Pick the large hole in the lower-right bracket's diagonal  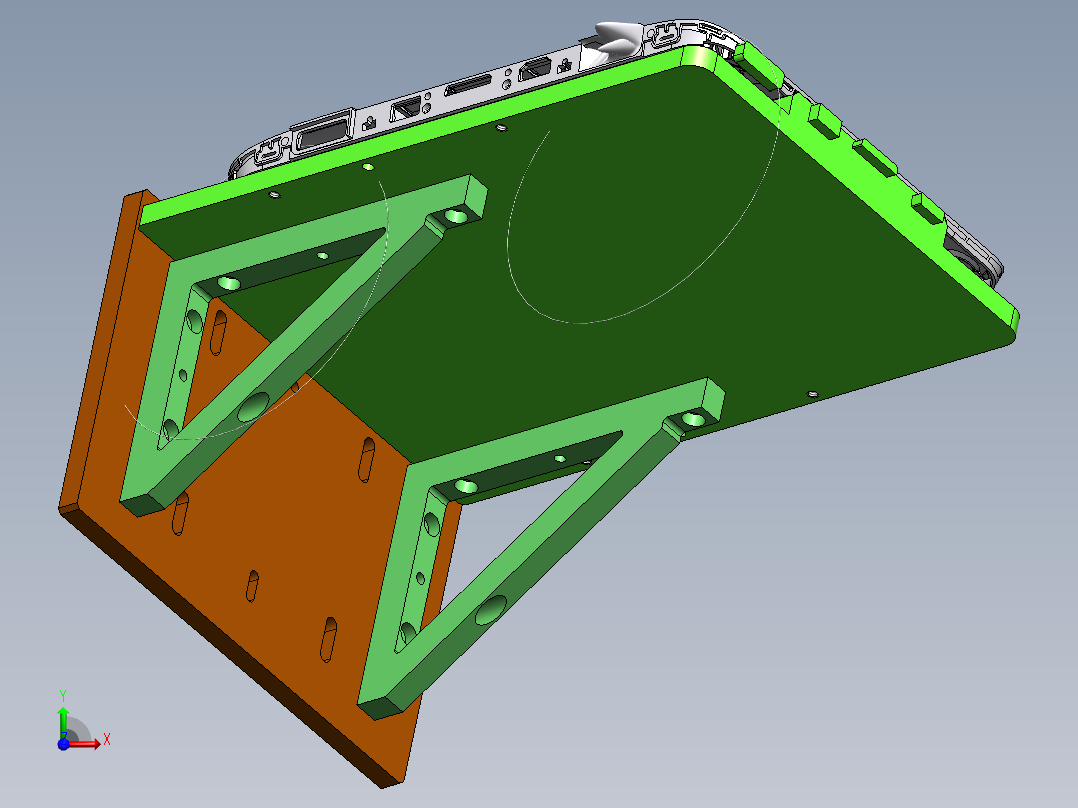coord(491,609)
